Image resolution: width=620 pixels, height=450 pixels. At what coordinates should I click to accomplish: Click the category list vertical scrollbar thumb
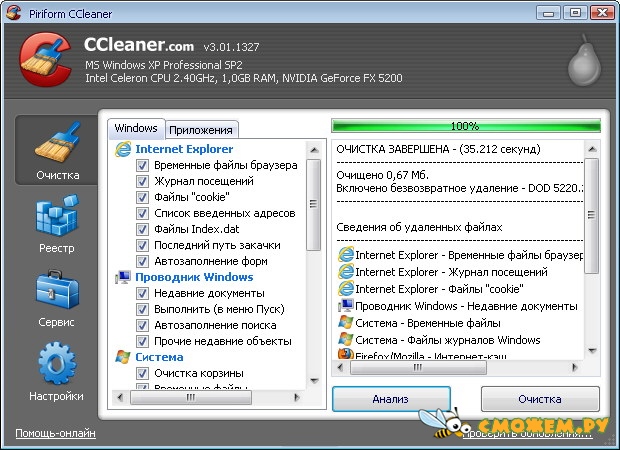(314, 205)
